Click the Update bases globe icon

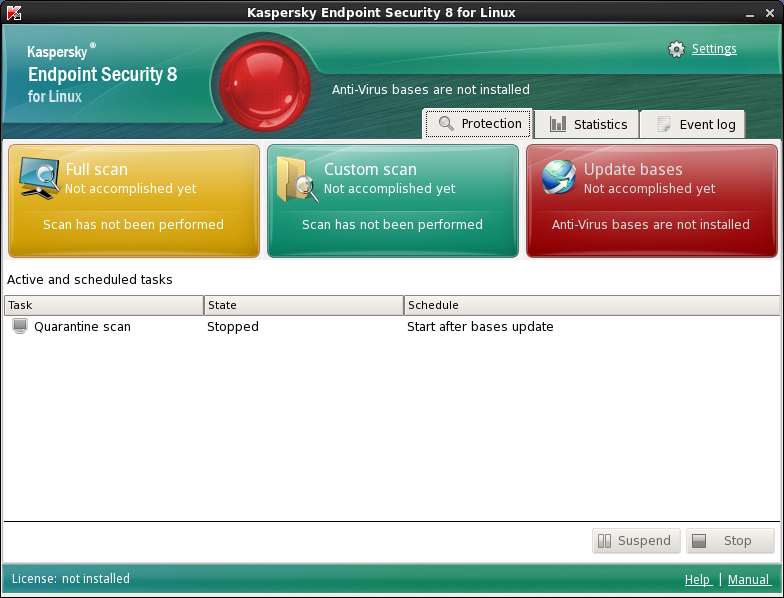pos(559,177)
